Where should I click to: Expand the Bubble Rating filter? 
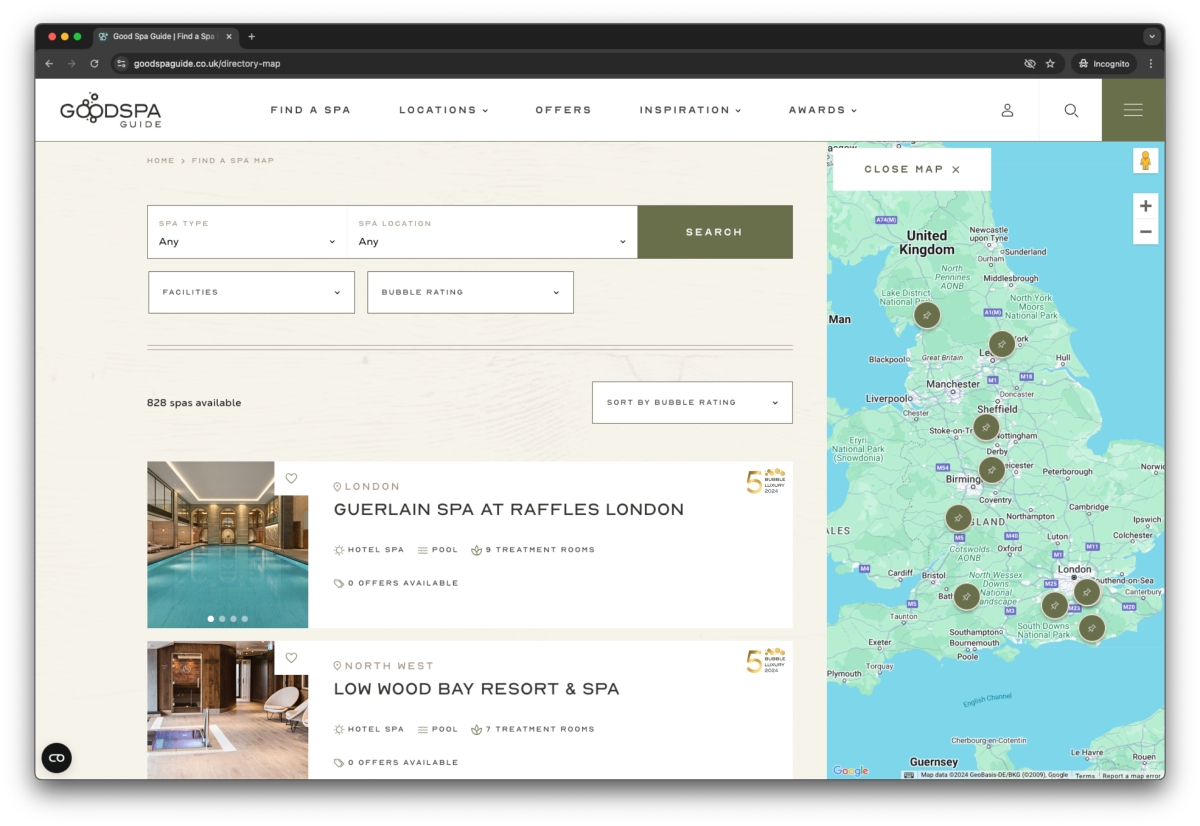(x=470, y=292)
